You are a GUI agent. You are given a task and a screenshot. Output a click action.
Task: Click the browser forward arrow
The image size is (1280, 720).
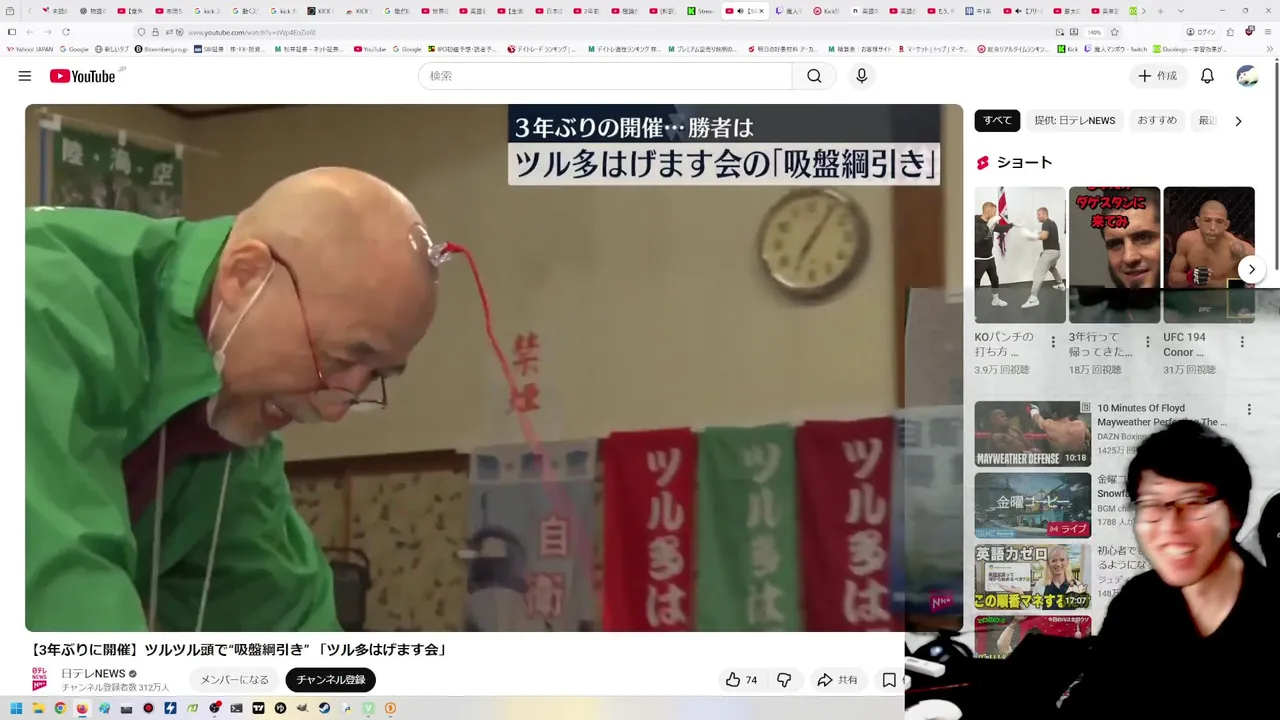(x=48, y=32)
